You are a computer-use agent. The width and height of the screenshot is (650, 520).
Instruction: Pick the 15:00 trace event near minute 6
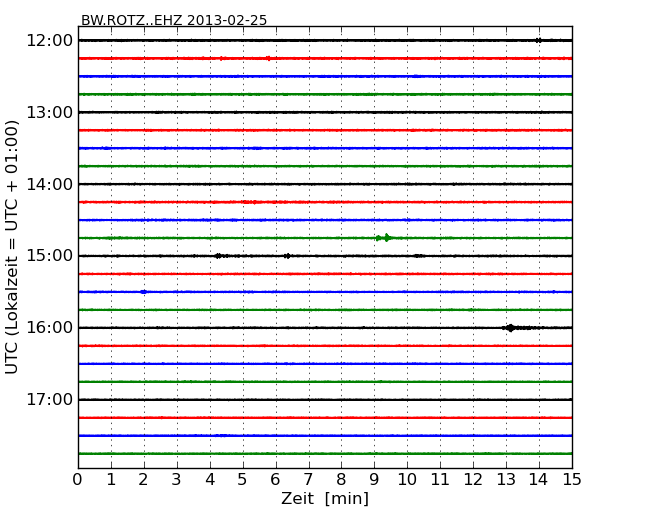coord(287,256)
